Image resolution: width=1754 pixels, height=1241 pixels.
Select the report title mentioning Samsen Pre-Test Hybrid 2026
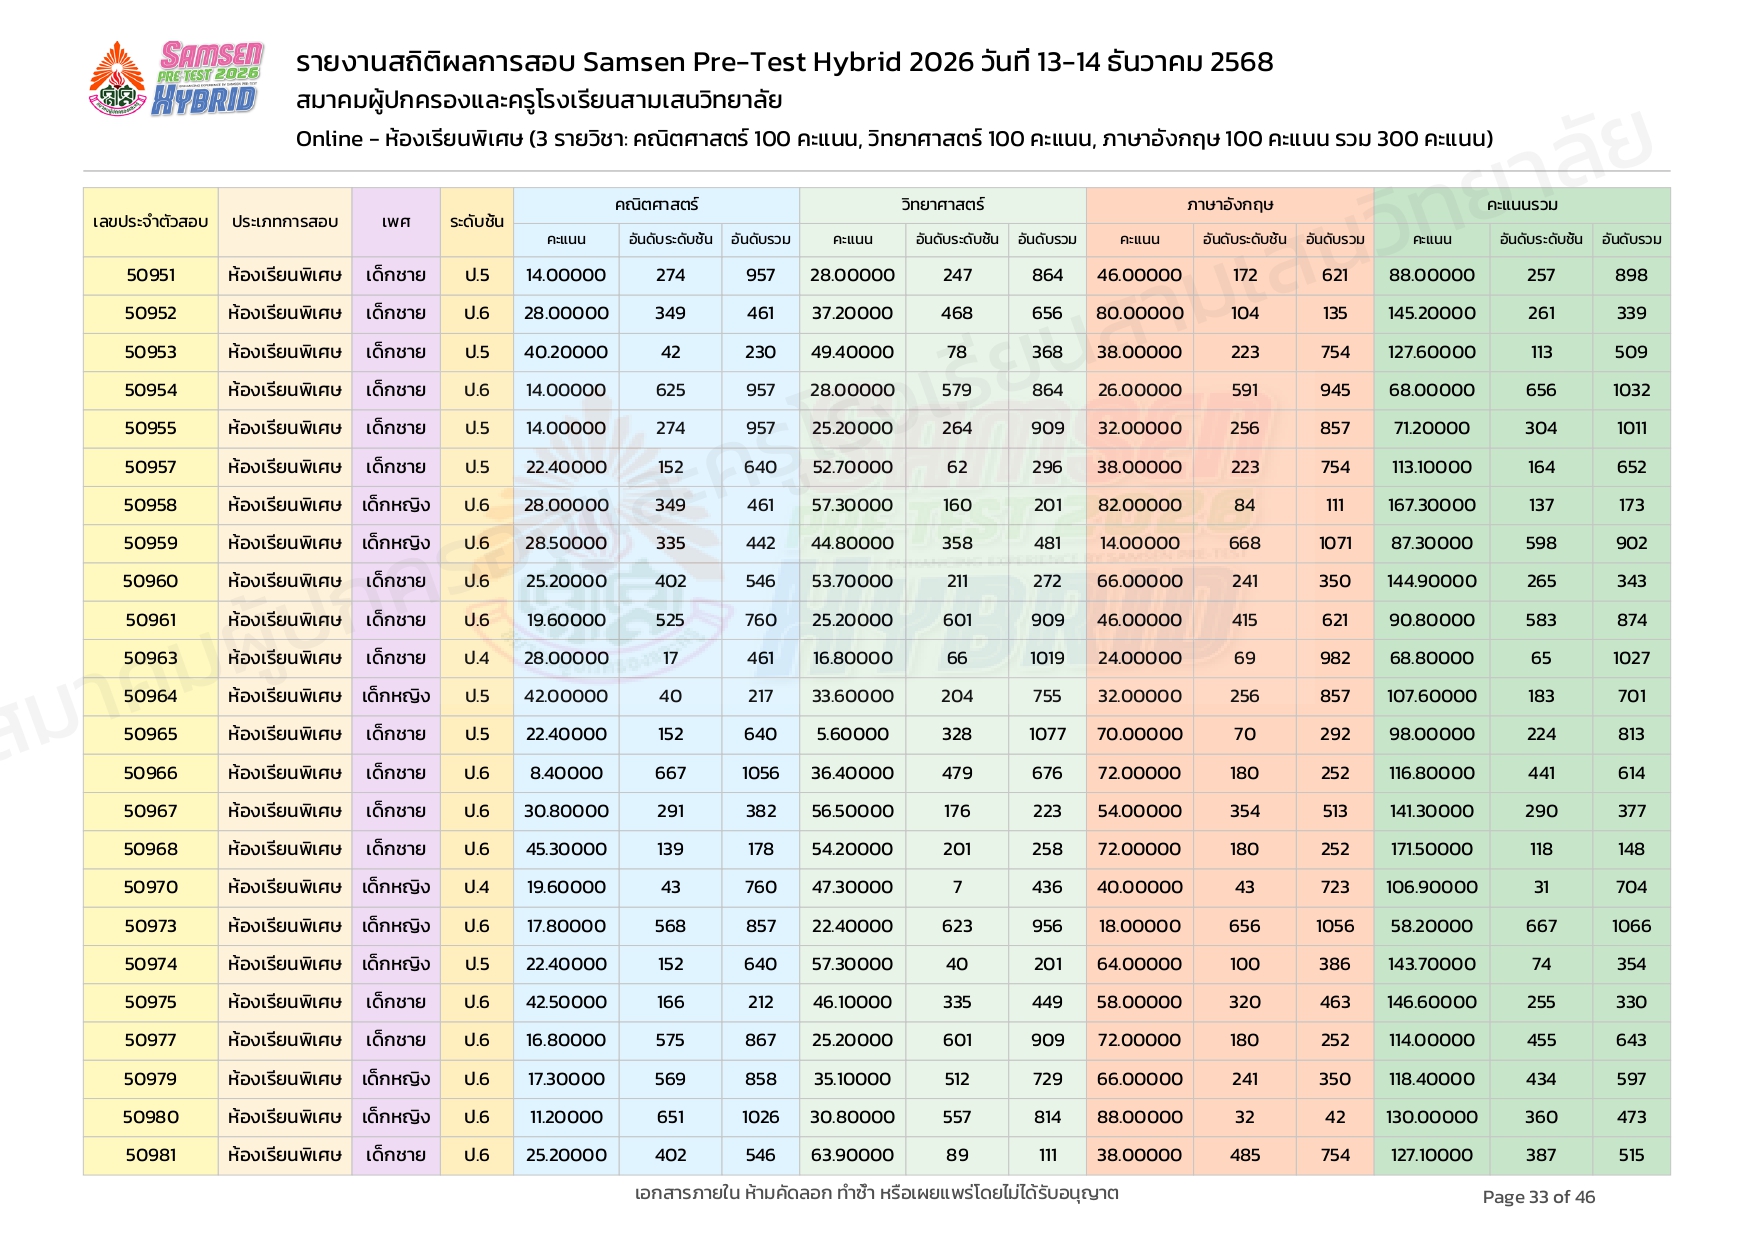[x=784, y=62]
